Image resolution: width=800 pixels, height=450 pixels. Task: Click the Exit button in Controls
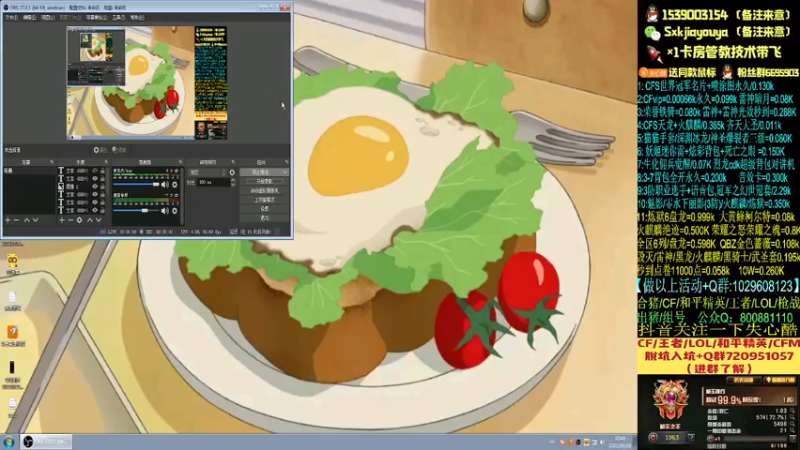(x=264, y=218)
